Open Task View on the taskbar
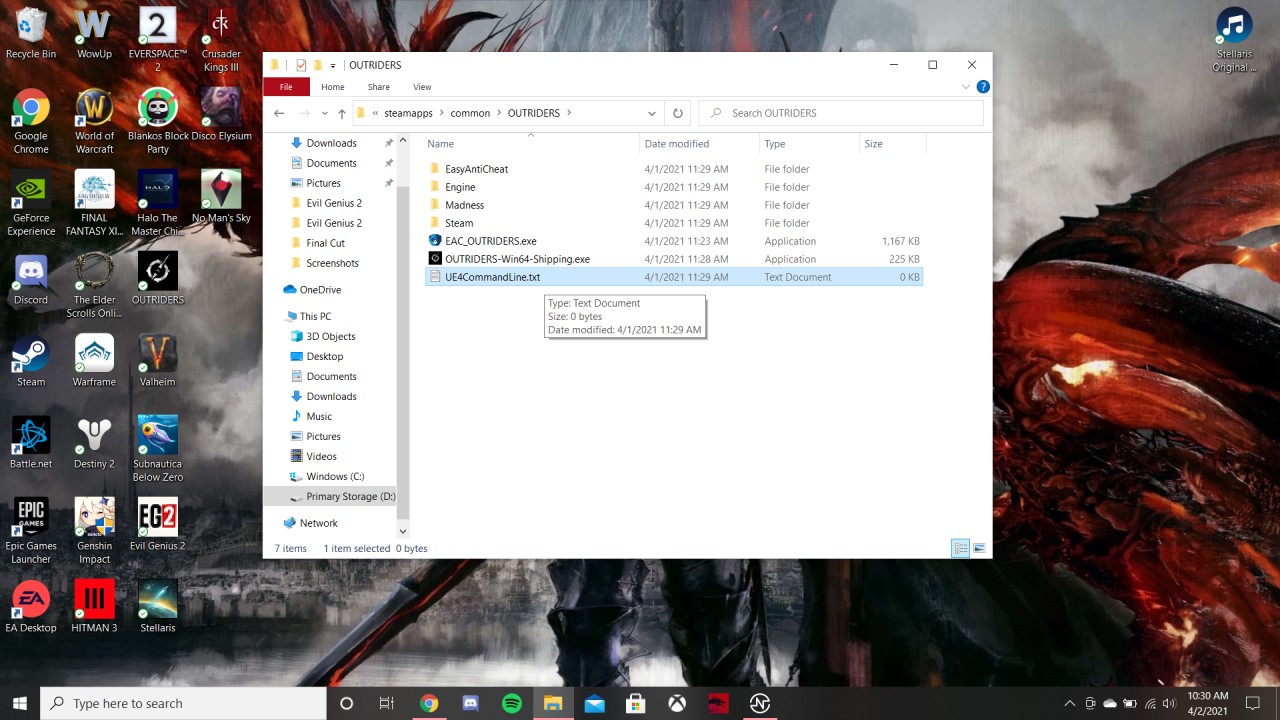The image size is (1280, 720). (x=387, y=703)
